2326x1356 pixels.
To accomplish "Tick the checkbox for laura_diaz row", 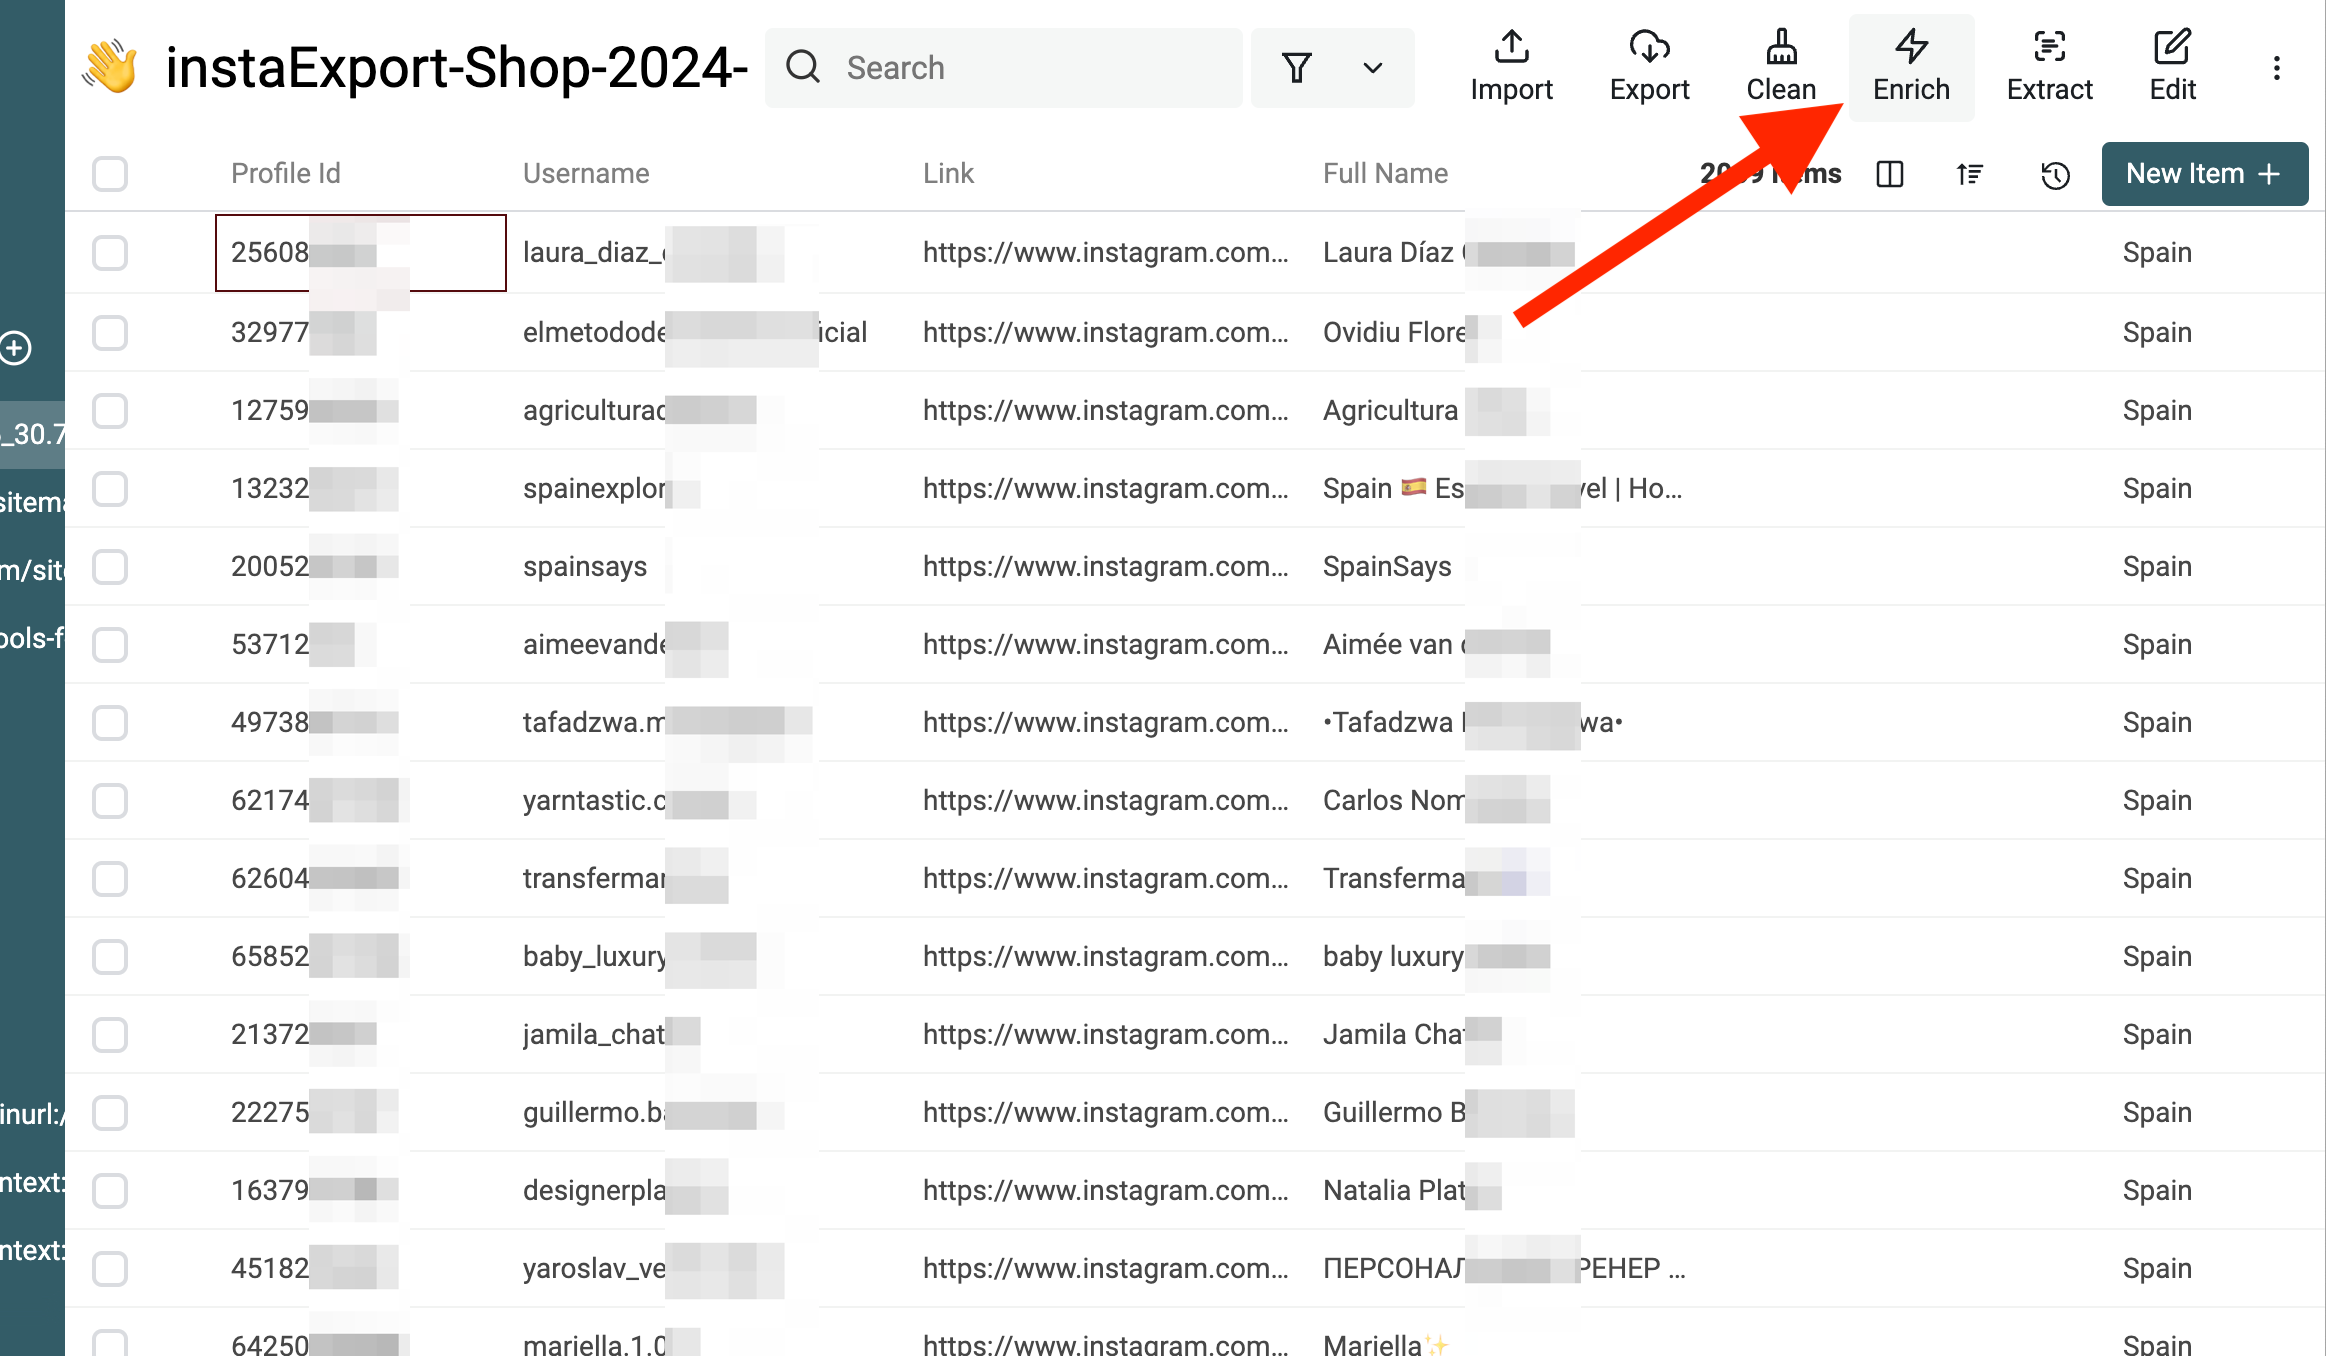I will 110,252.
